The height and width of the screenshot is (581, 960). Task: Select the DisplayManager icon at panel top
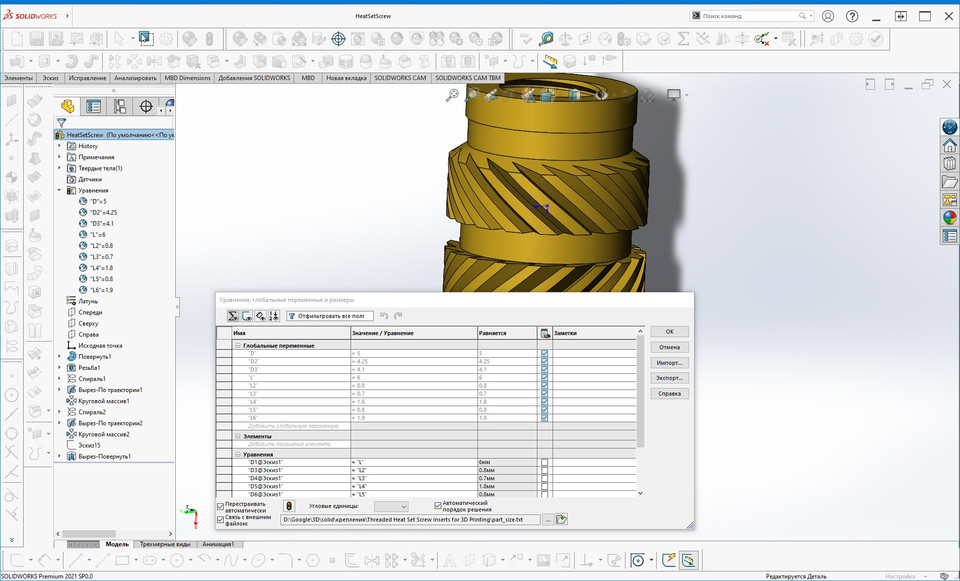pos(168,106)
